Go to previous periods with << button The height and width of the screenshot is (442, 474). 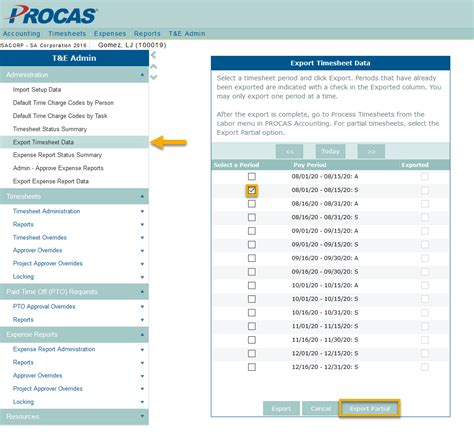pyautogui.click(x=289, y=151)
